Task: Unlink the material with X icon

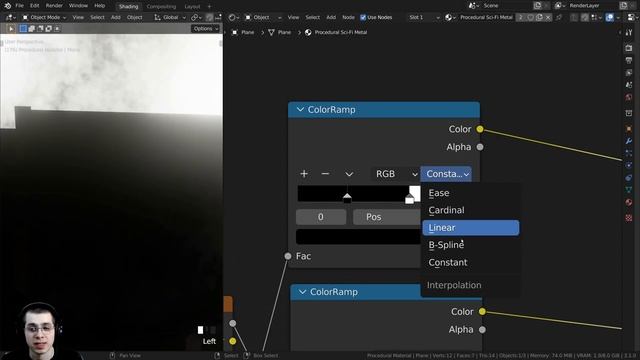Action: pos(548,17)
